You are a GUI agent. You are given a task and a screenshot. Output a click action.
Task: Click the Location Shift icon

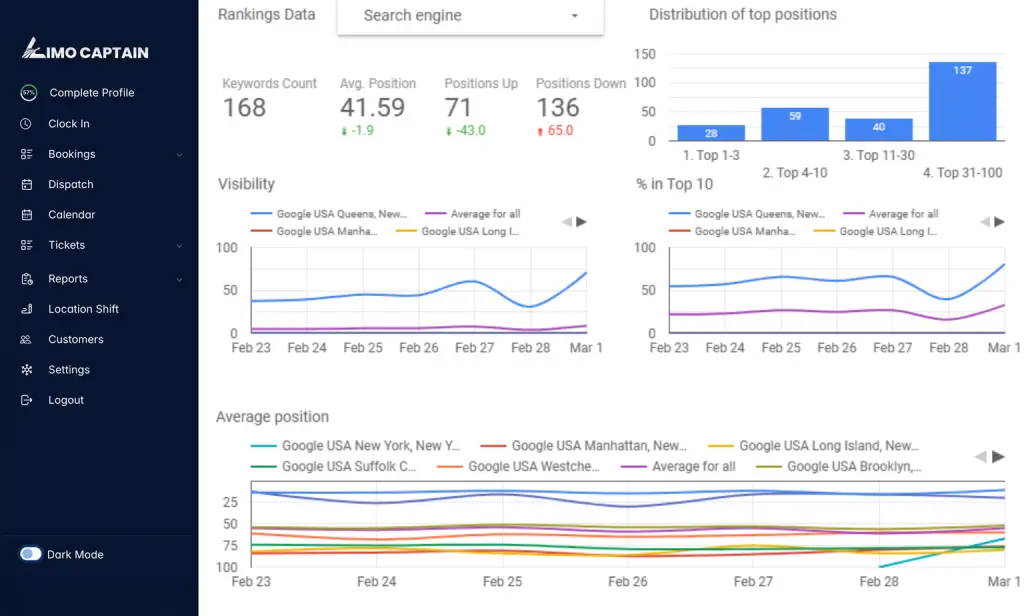[x=26, y=309]
